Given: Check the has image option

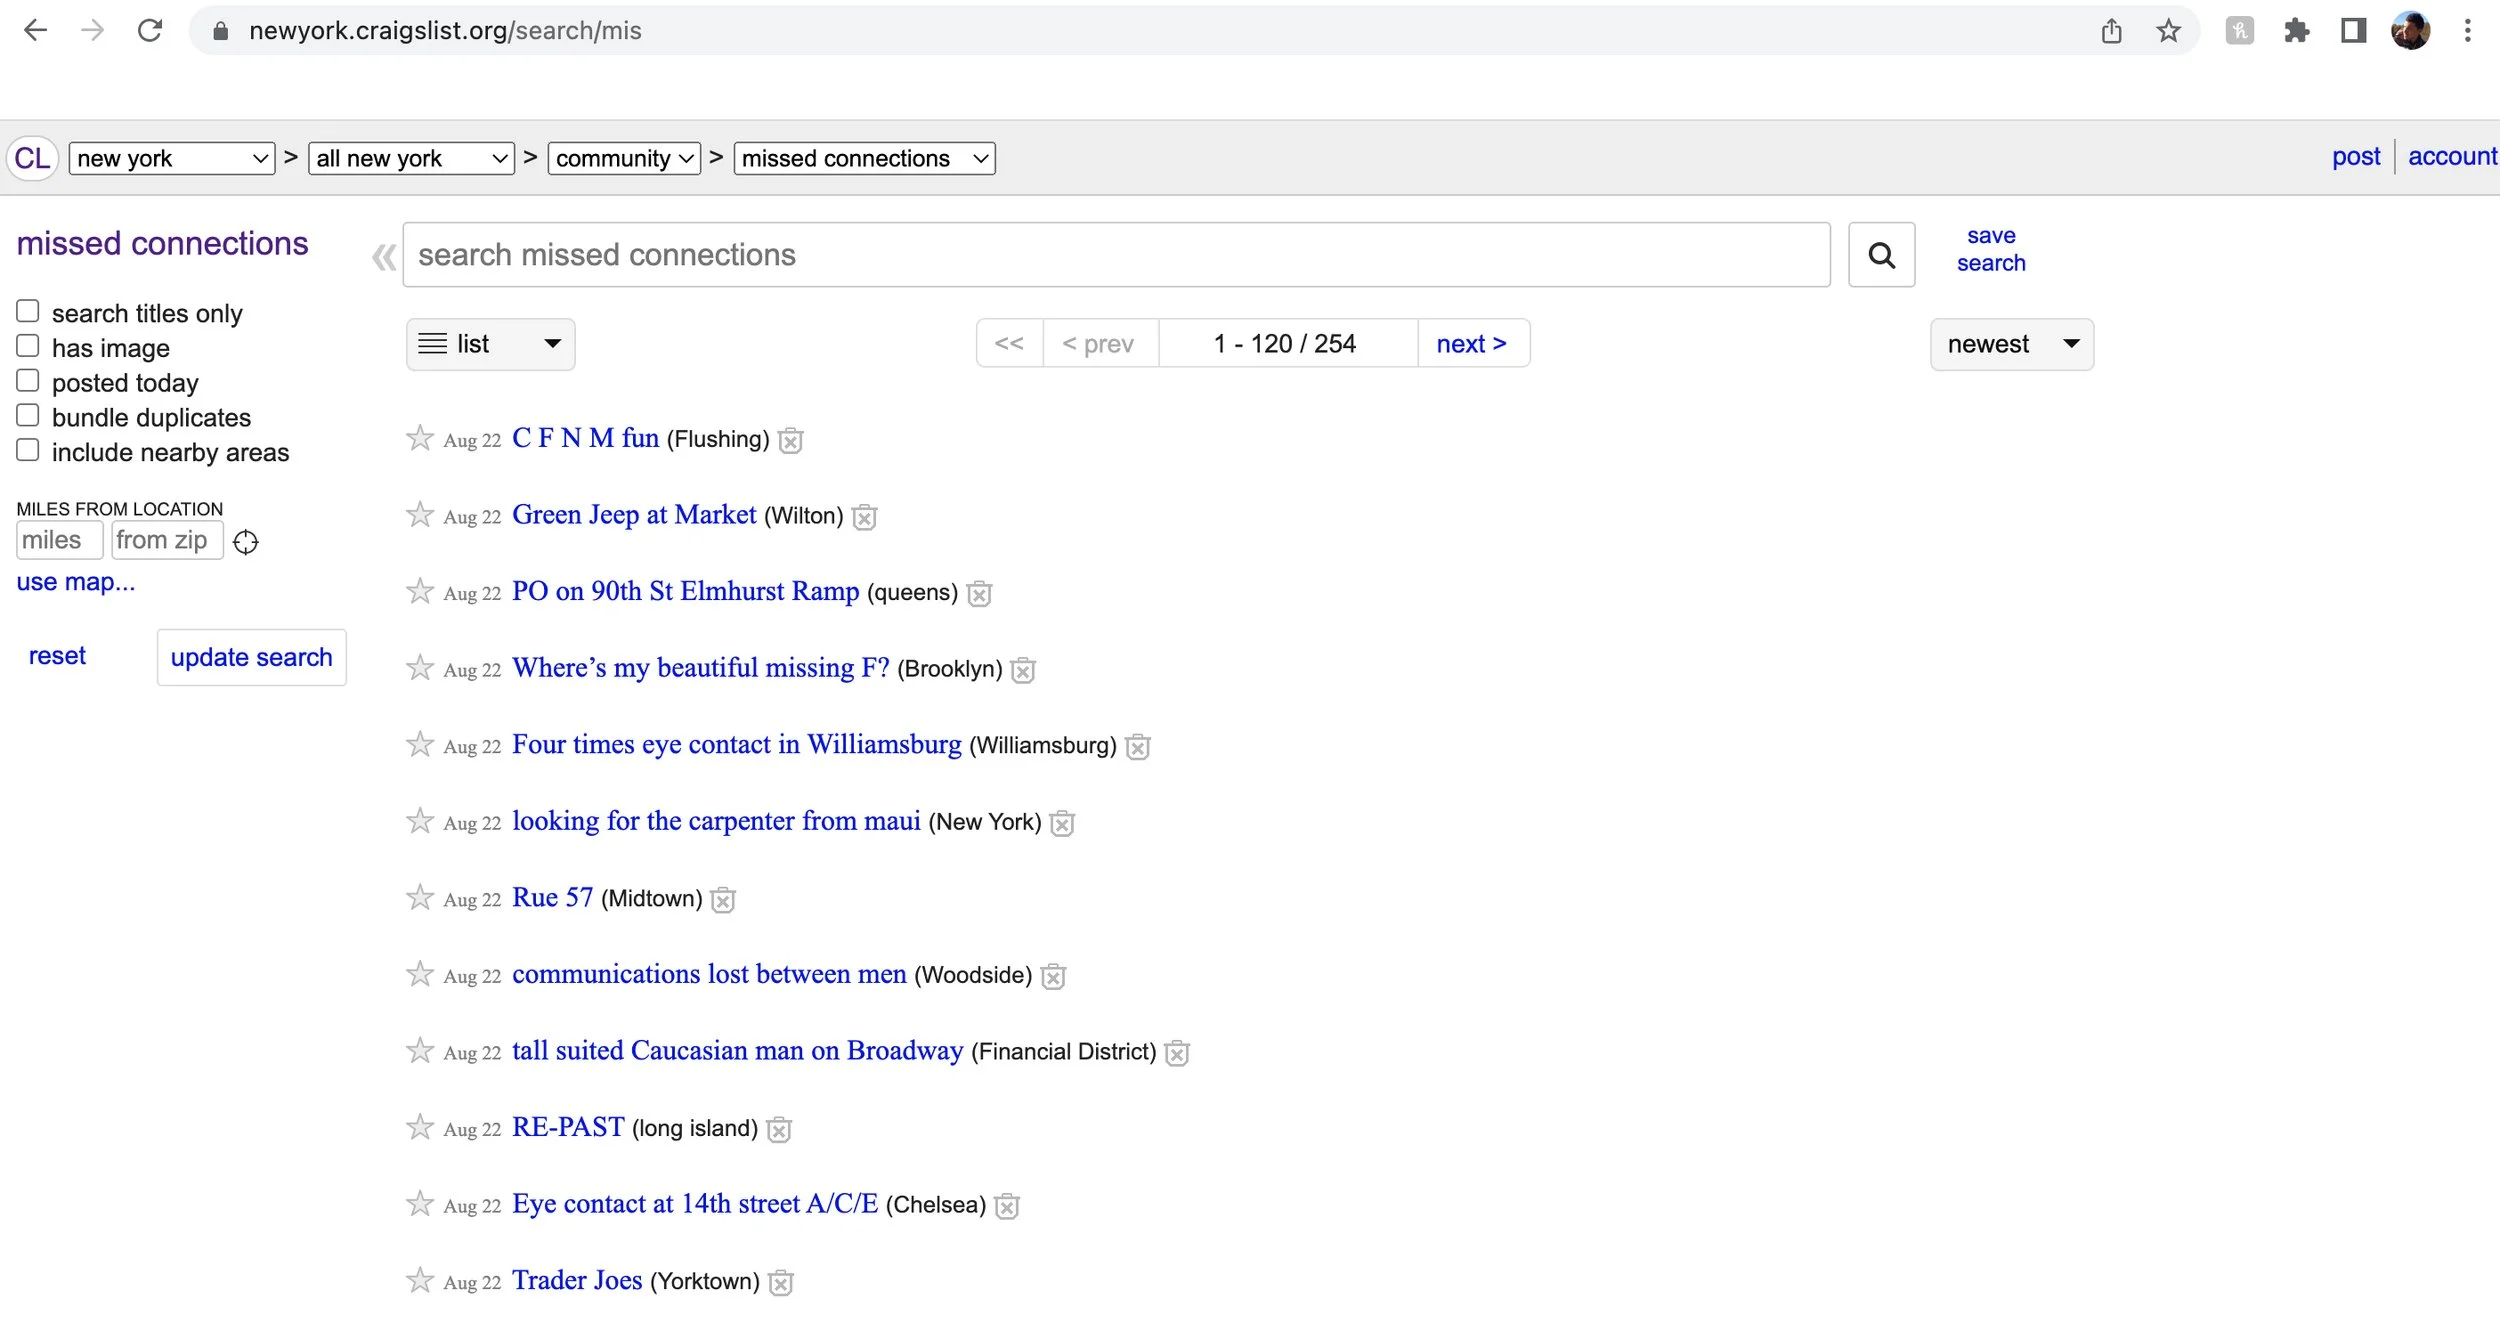Looking at the screenshot, I should 28,346.
